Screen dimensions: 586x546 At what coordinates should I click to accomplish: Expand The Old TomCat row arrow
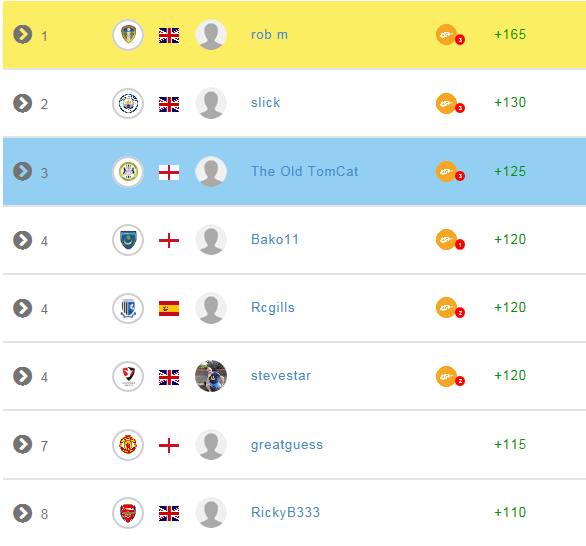(22, 171)
